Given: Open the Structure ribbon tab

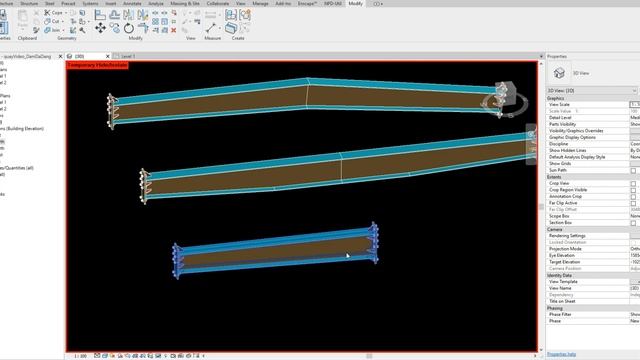Looking at the screenshot, I should [x=29, y=3].
